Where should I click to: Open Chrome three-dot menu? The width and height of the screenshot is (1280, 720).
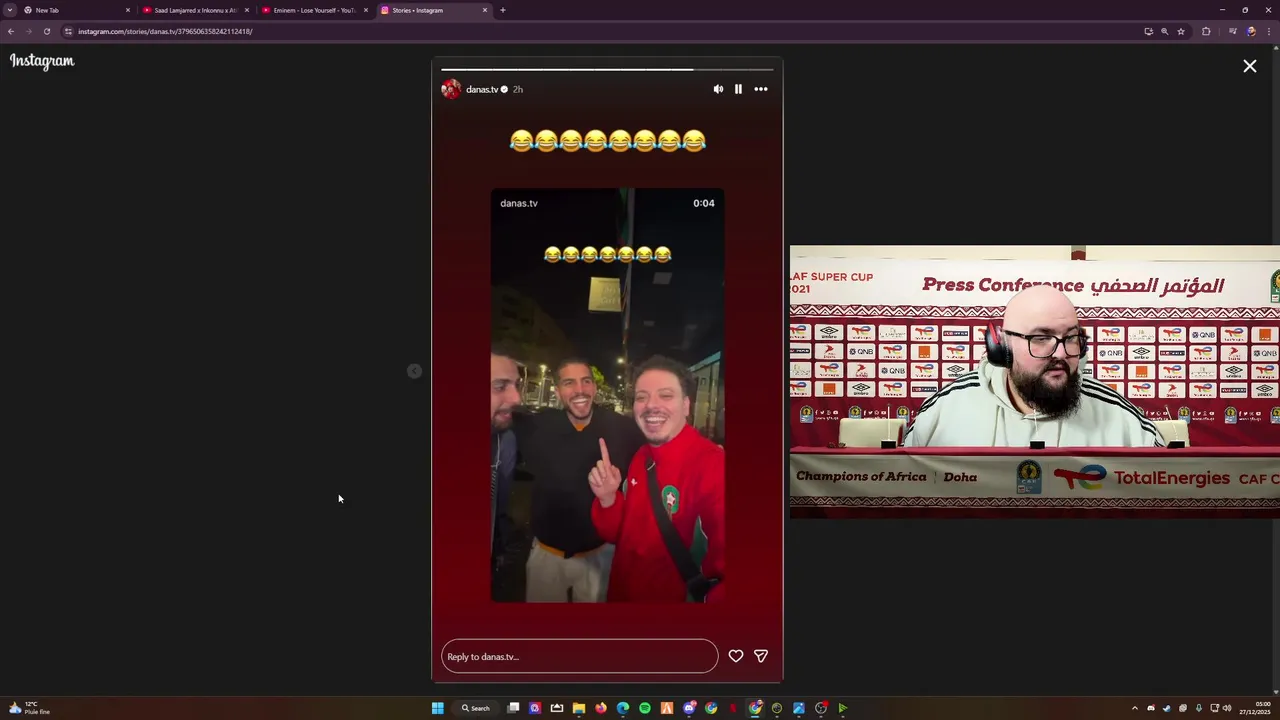click(1268, 31)
